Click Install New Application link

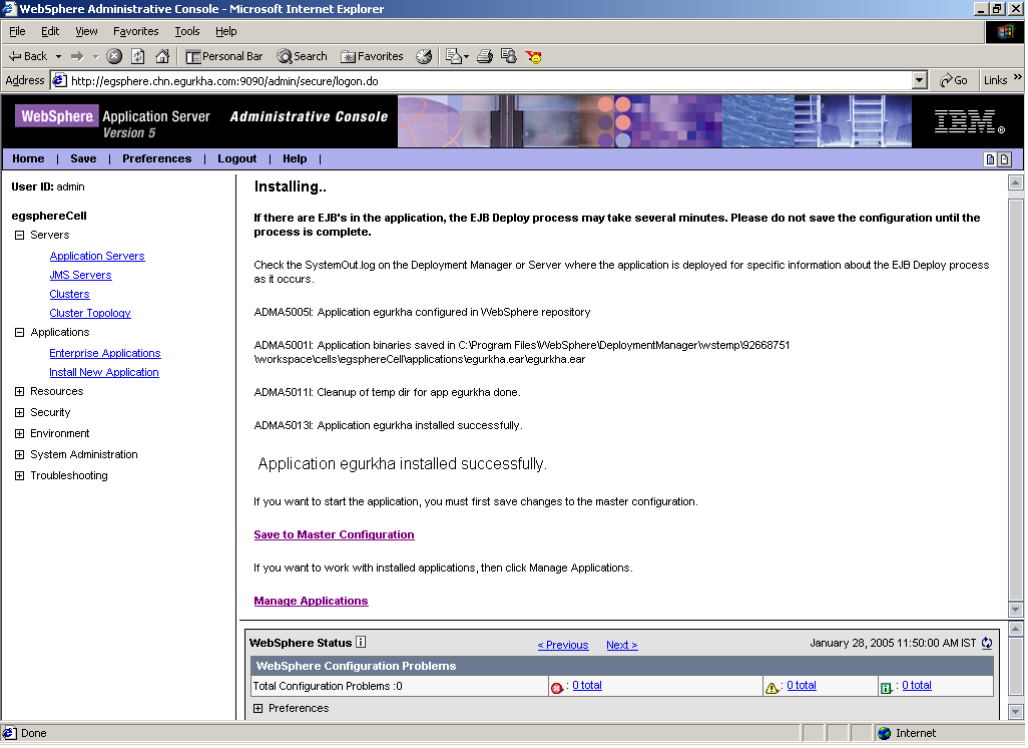(x=104, y=372)
